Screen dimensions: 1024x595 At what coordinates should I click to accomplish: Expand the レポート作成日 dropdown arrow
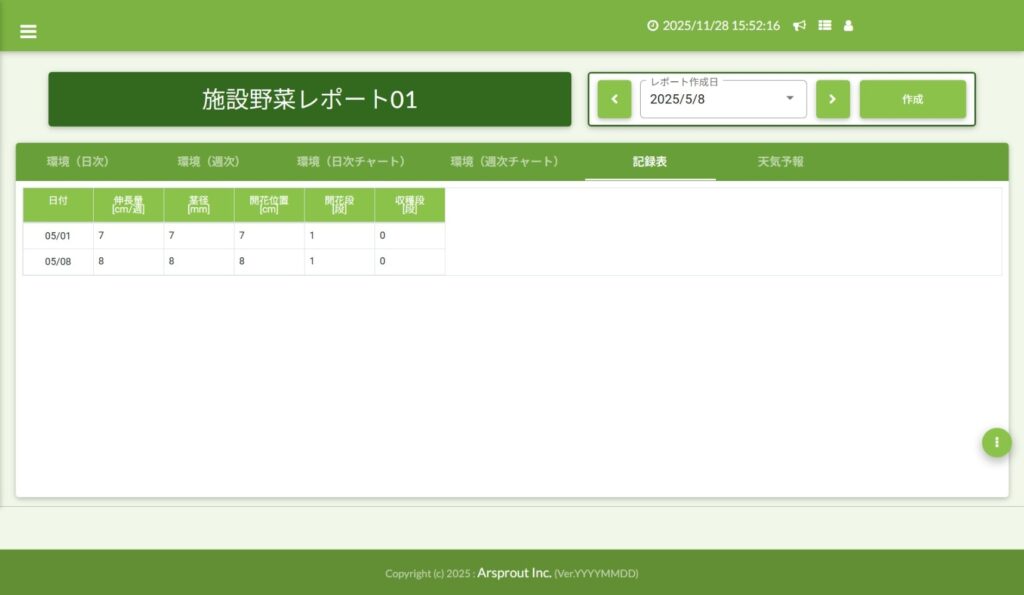click(x=790, y=99)
